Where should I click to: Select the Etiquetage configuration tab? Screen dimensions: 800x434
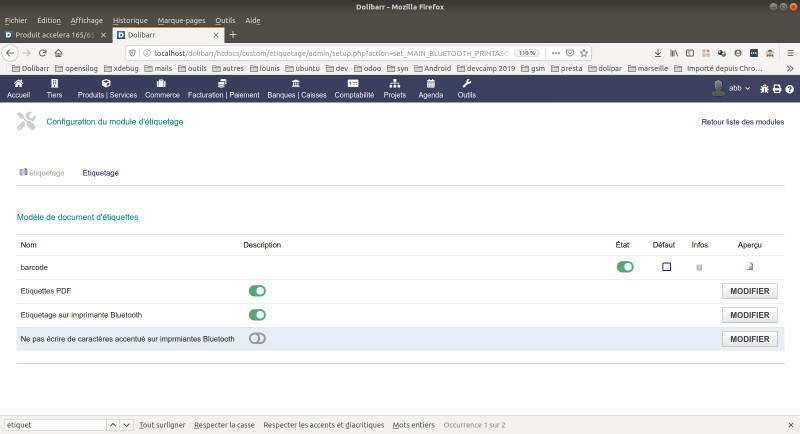click(x=100, y=173)
